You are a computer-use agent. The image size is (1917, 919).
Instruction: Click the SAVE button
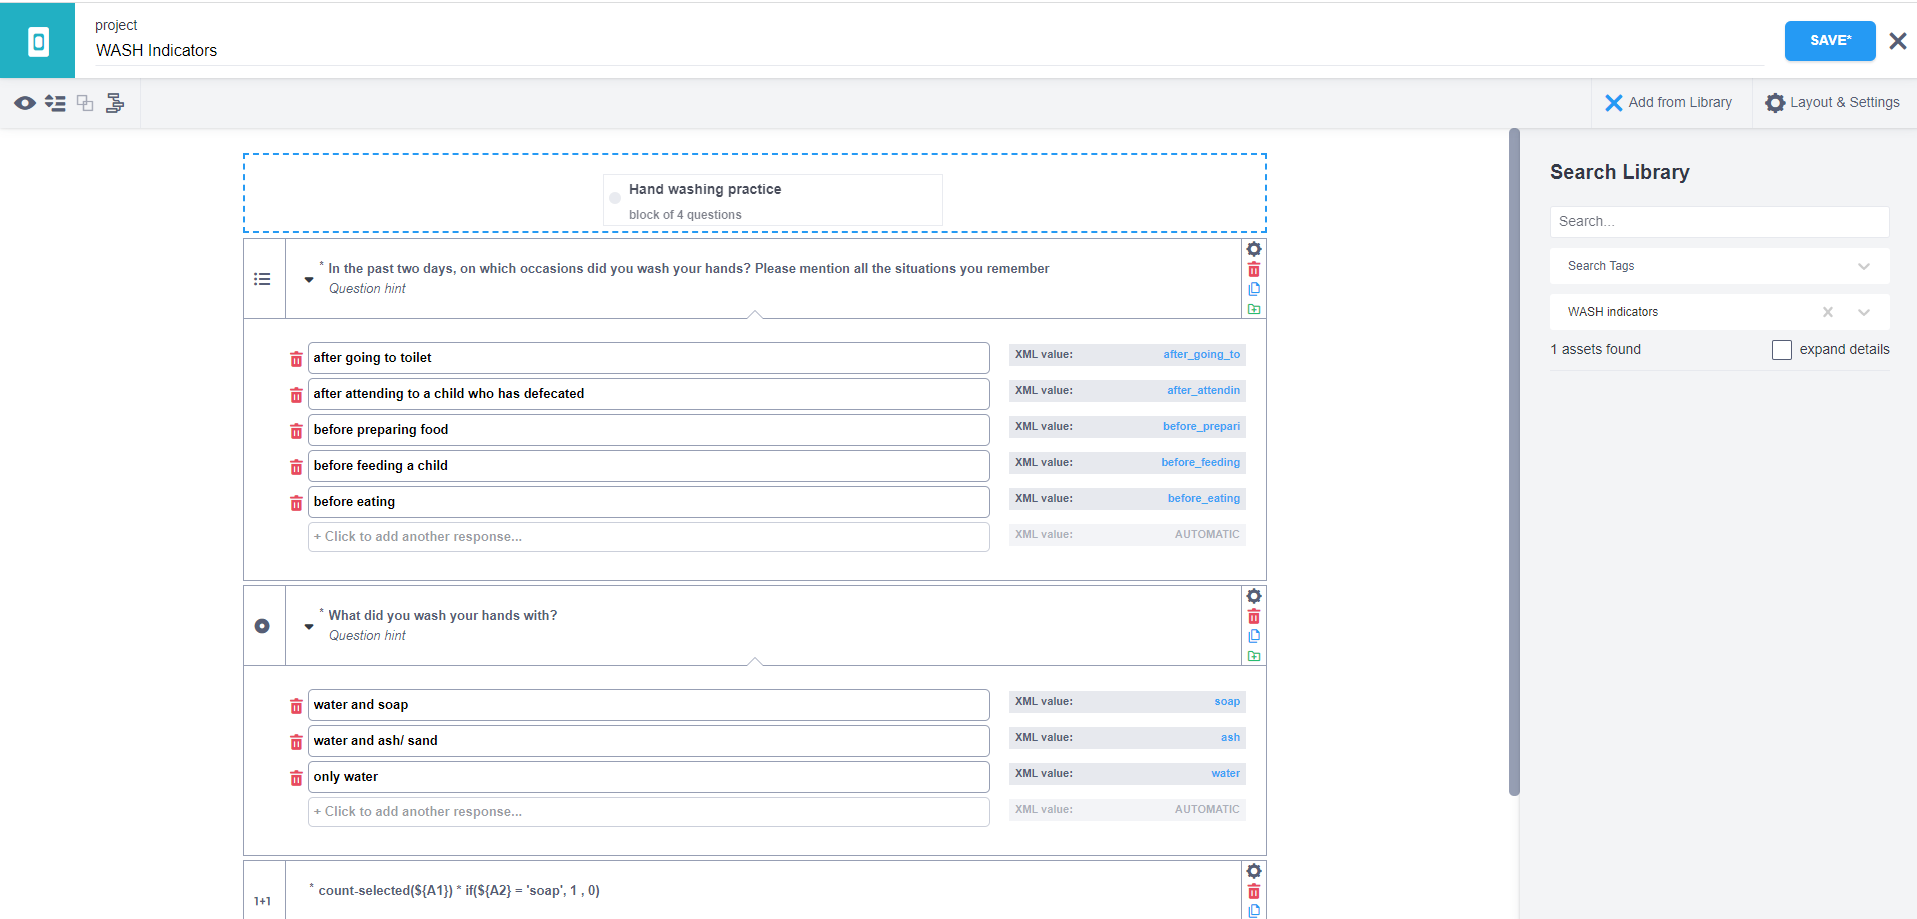click(1829, 40)
